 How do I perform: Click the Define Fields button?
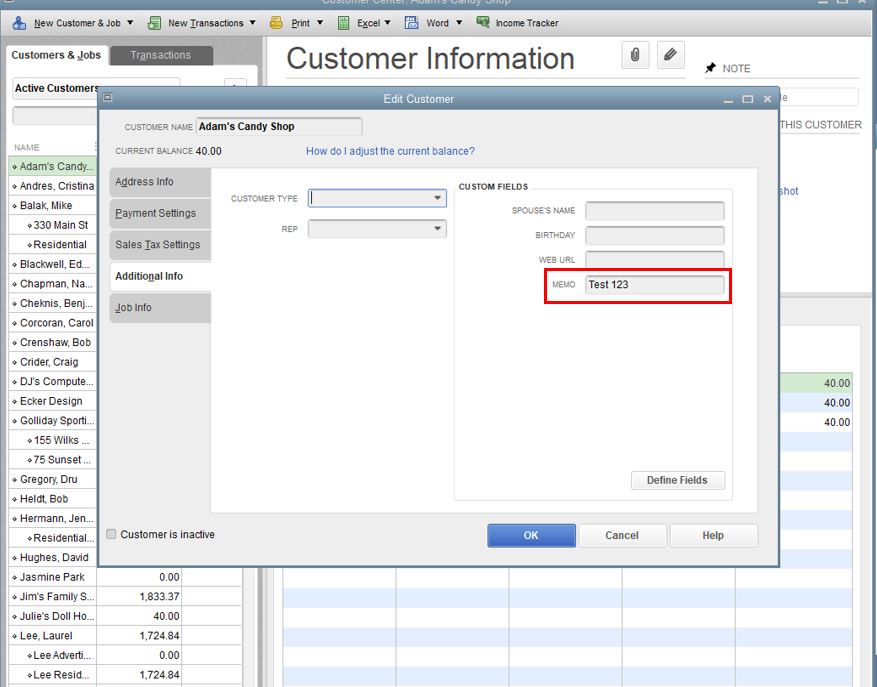pyautogui.click(x=677, y=480)
